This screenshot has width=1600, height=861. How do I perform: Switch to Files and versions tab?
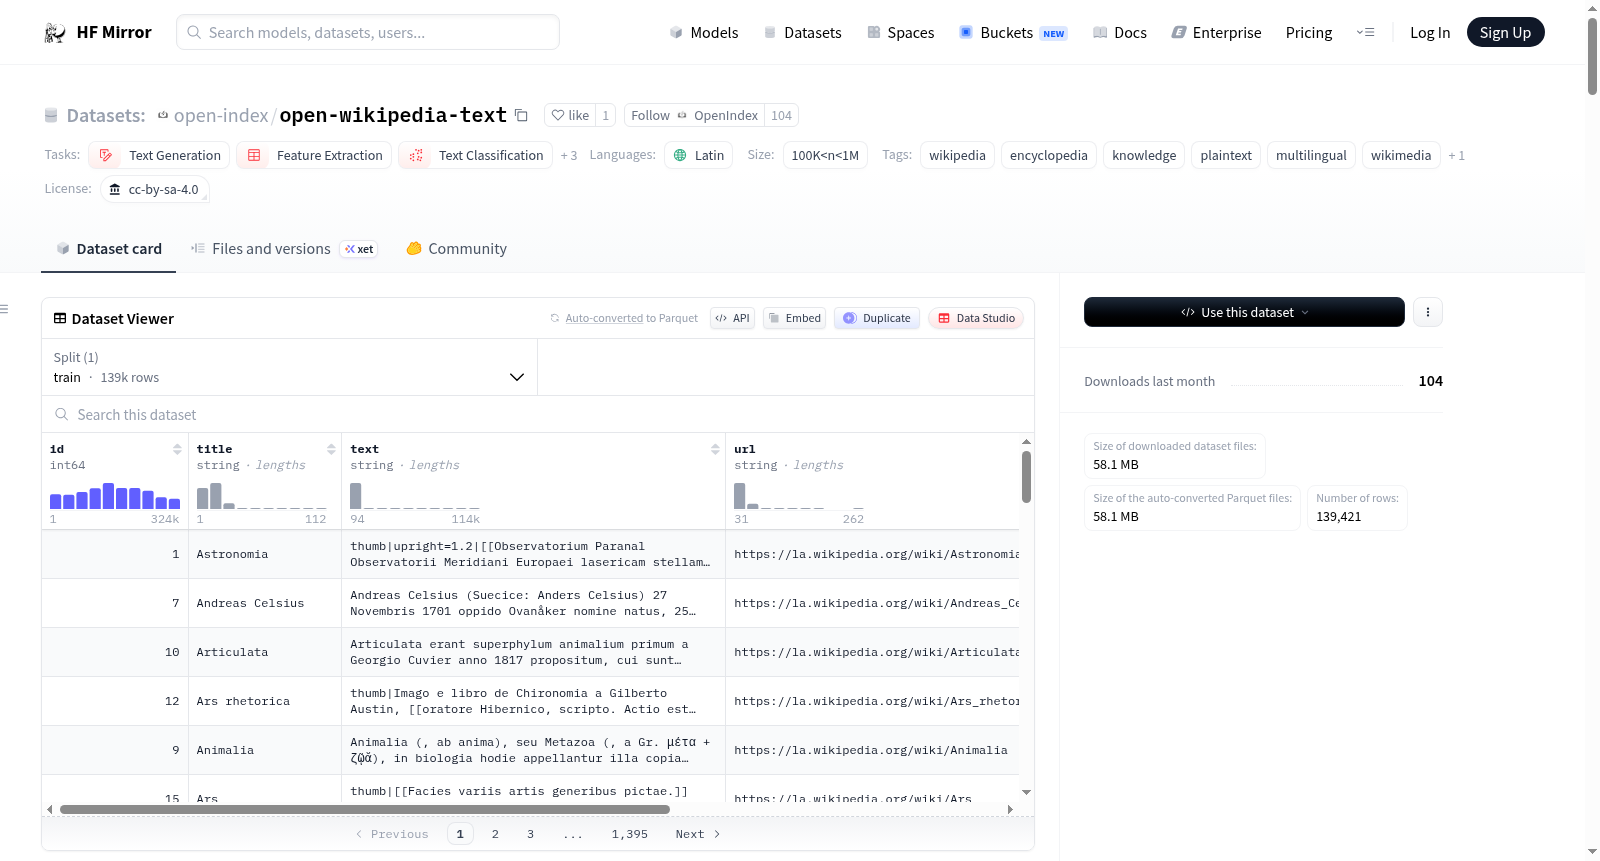pyautogui.click(x=284, y=249)
